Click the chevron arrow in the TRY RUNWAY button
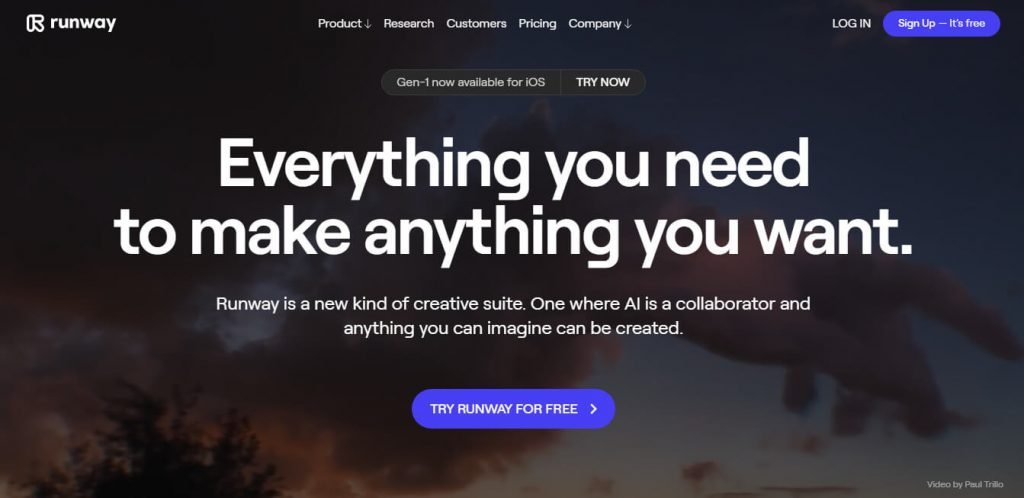Screen dimensions: 1024x498 click(594, 409)
